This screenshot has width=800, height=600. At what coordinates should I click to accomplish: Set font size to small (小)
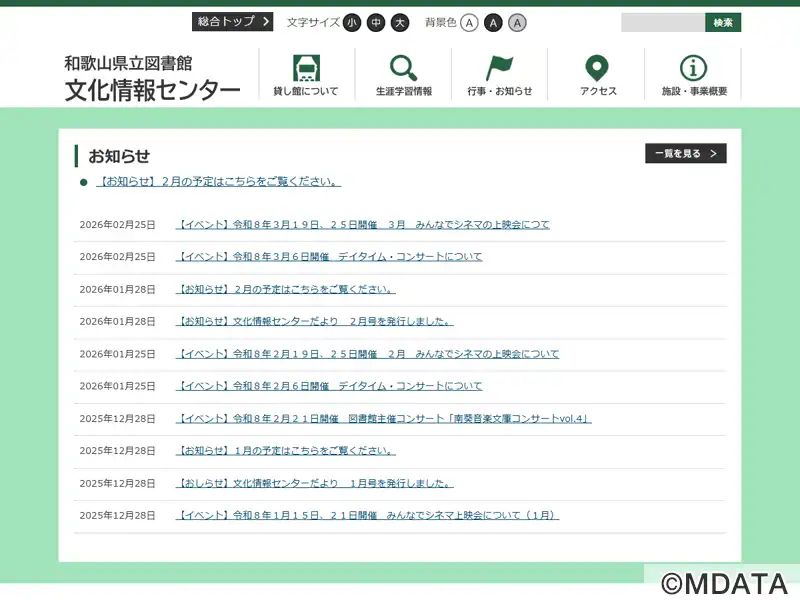[x=352, y=22]
